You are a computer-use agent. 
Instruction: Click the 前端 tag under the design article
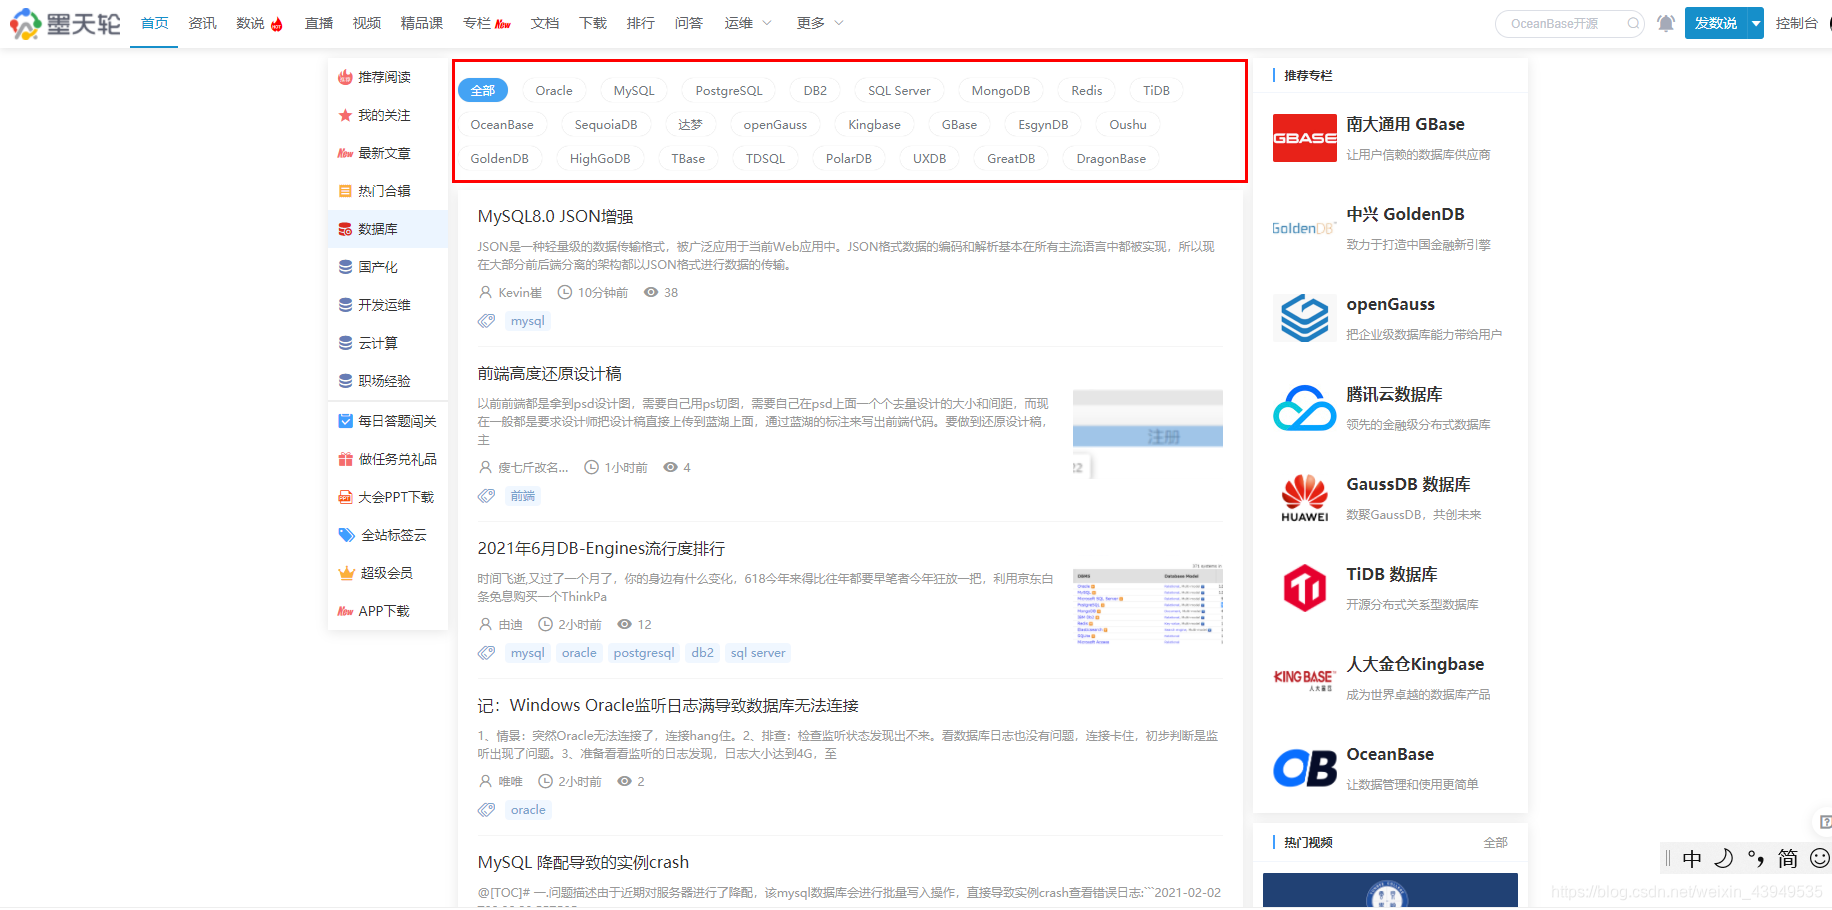pyautogui.click(x=523, y=496)
